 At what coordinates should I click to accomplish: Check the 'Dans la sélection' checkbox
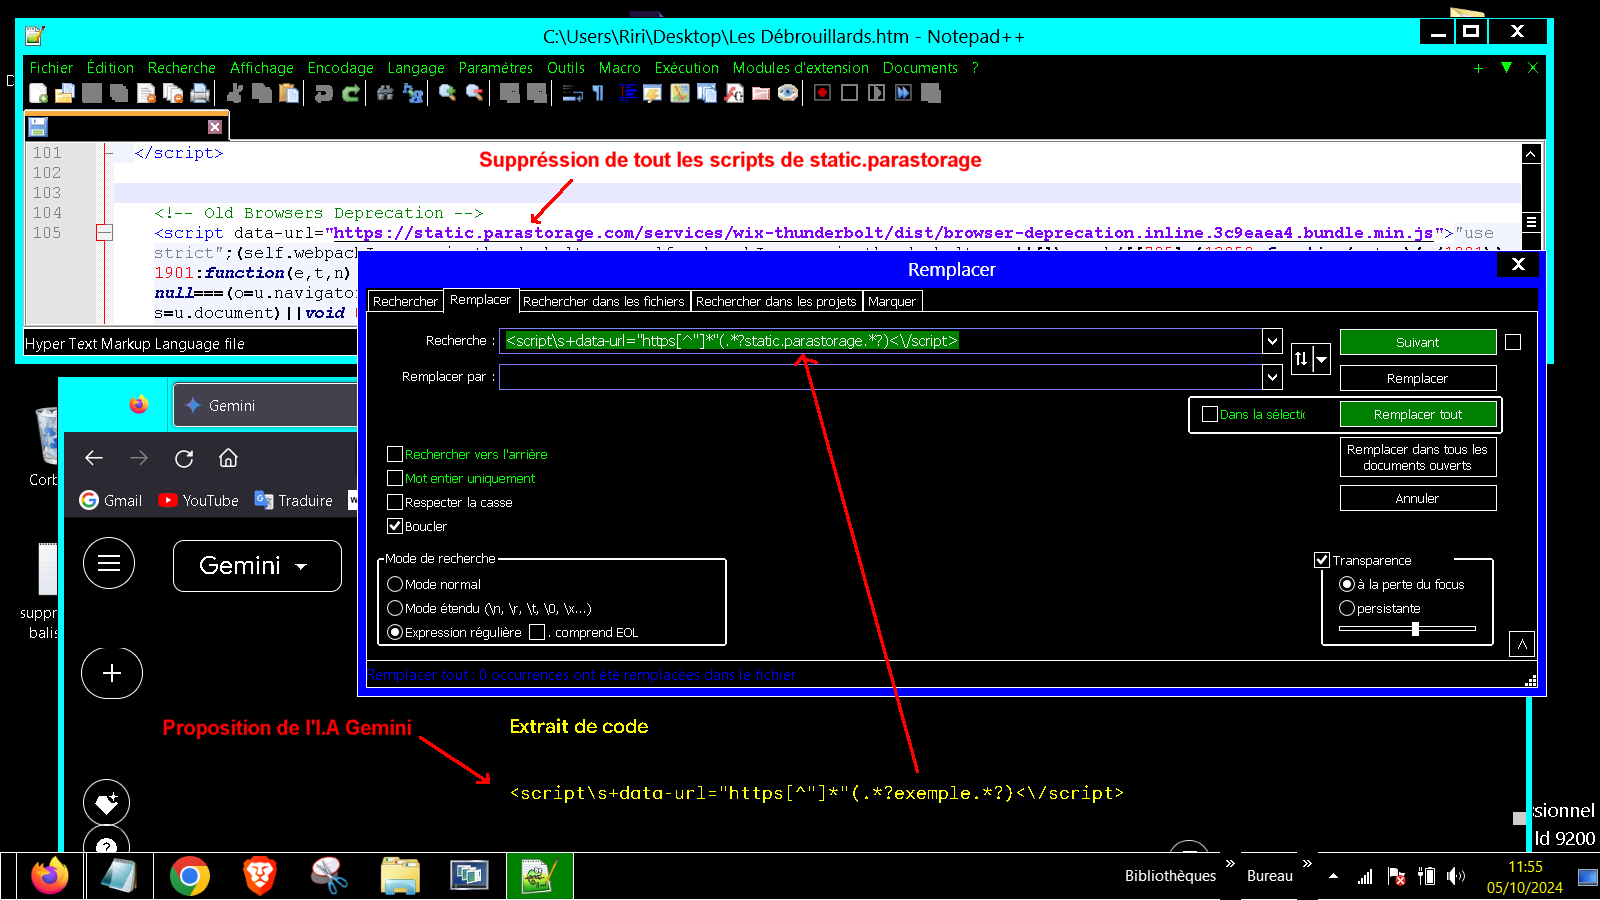(x=1210, y=414)
